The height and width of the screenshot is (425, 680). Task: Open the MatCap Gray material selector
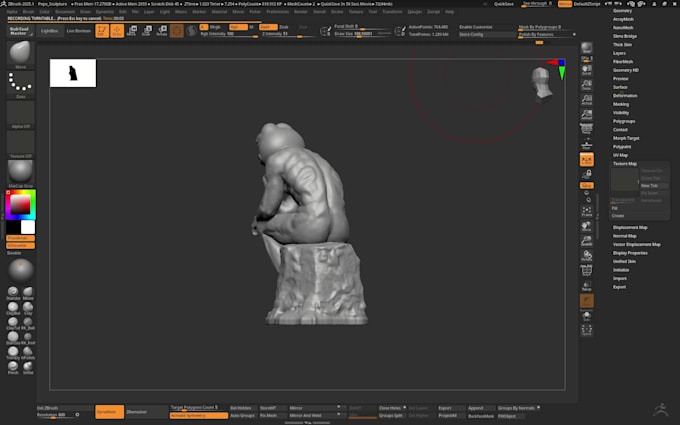point(20,174)
